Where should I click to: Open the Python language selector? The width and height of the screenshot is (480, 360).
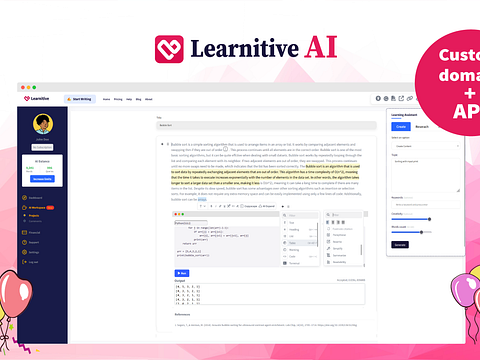pos(191,223)
